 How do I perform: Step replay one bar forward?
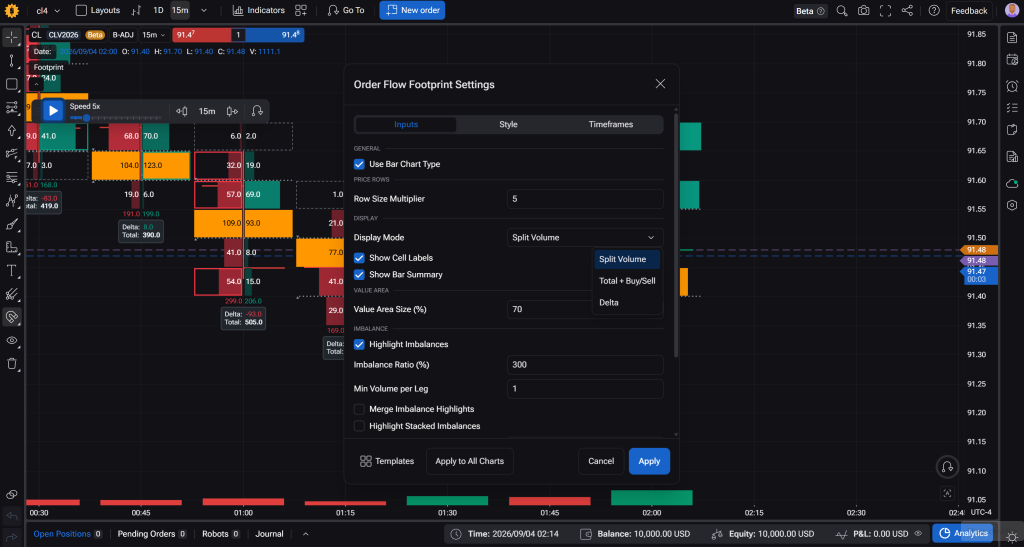(x=232, y=111)
